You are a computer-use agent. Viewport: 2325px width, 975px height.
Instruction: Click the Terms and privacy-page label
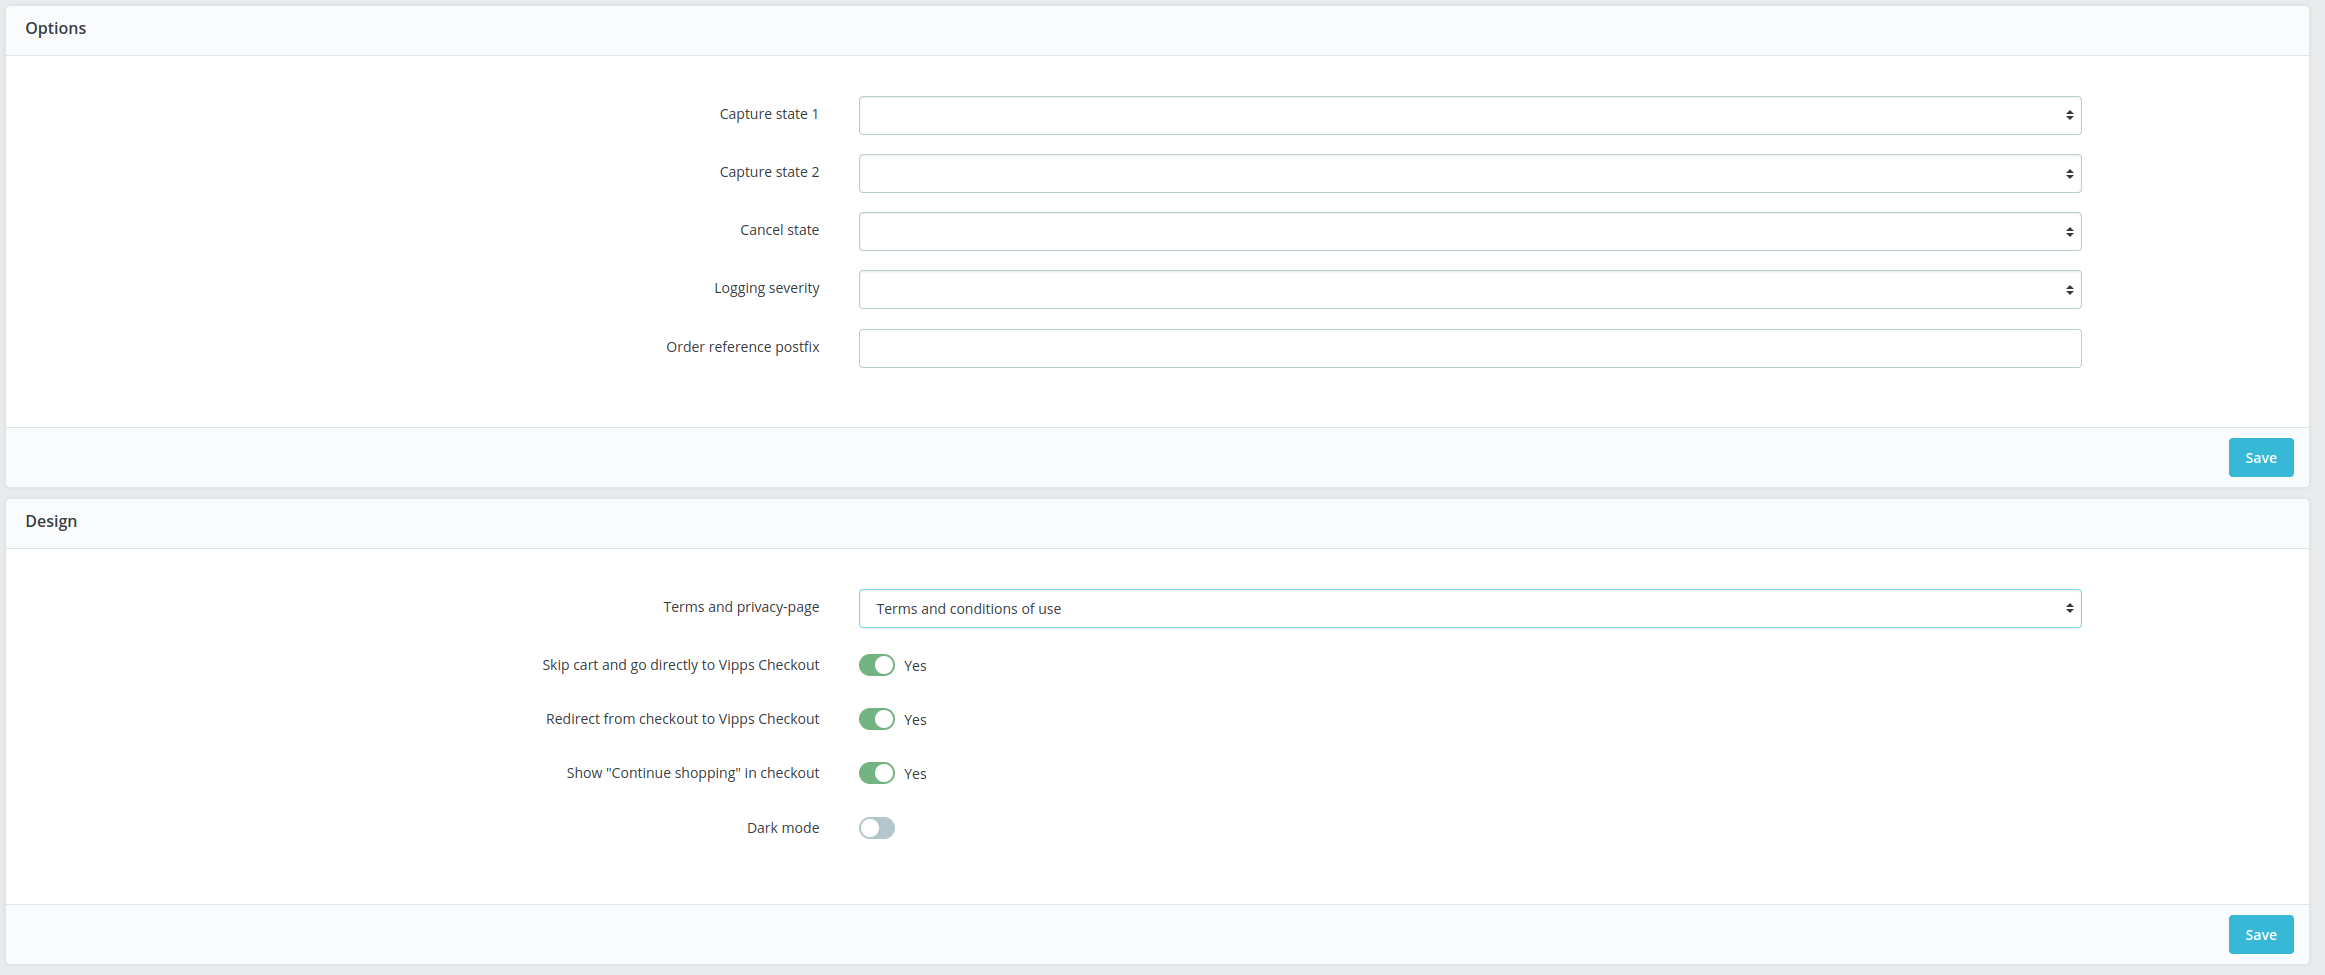point(740,606)
